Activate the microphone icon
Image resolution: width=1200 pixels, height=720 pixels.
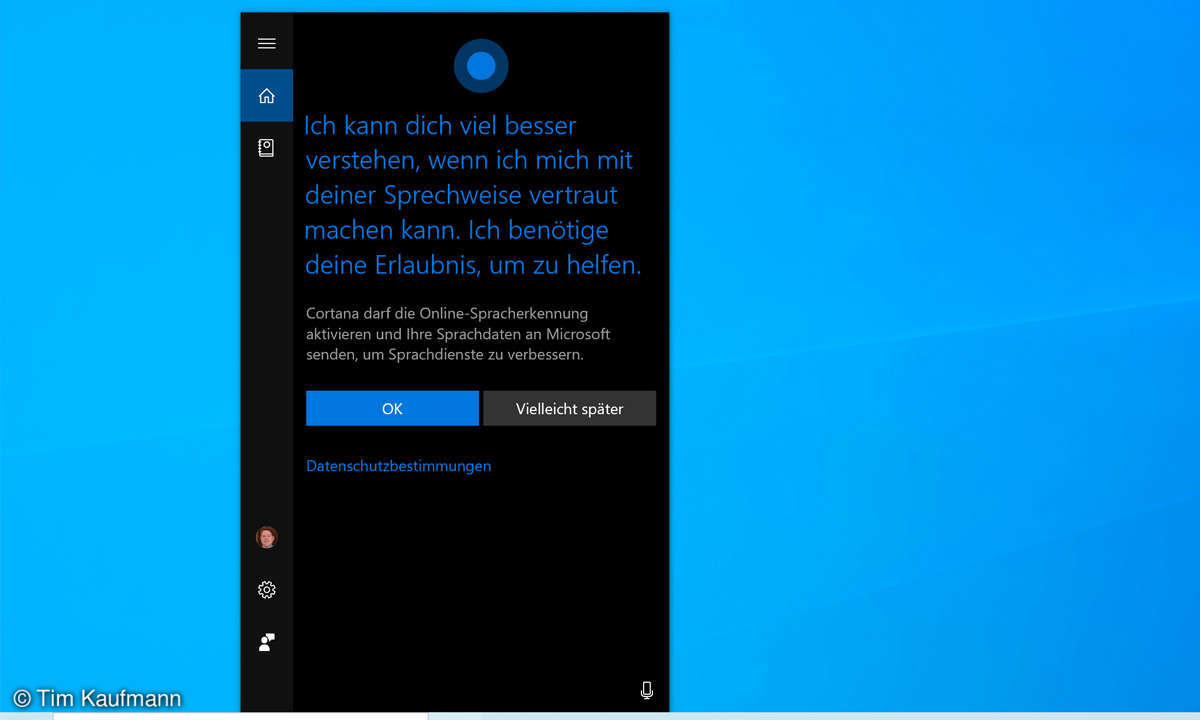[x=646, y=690]
